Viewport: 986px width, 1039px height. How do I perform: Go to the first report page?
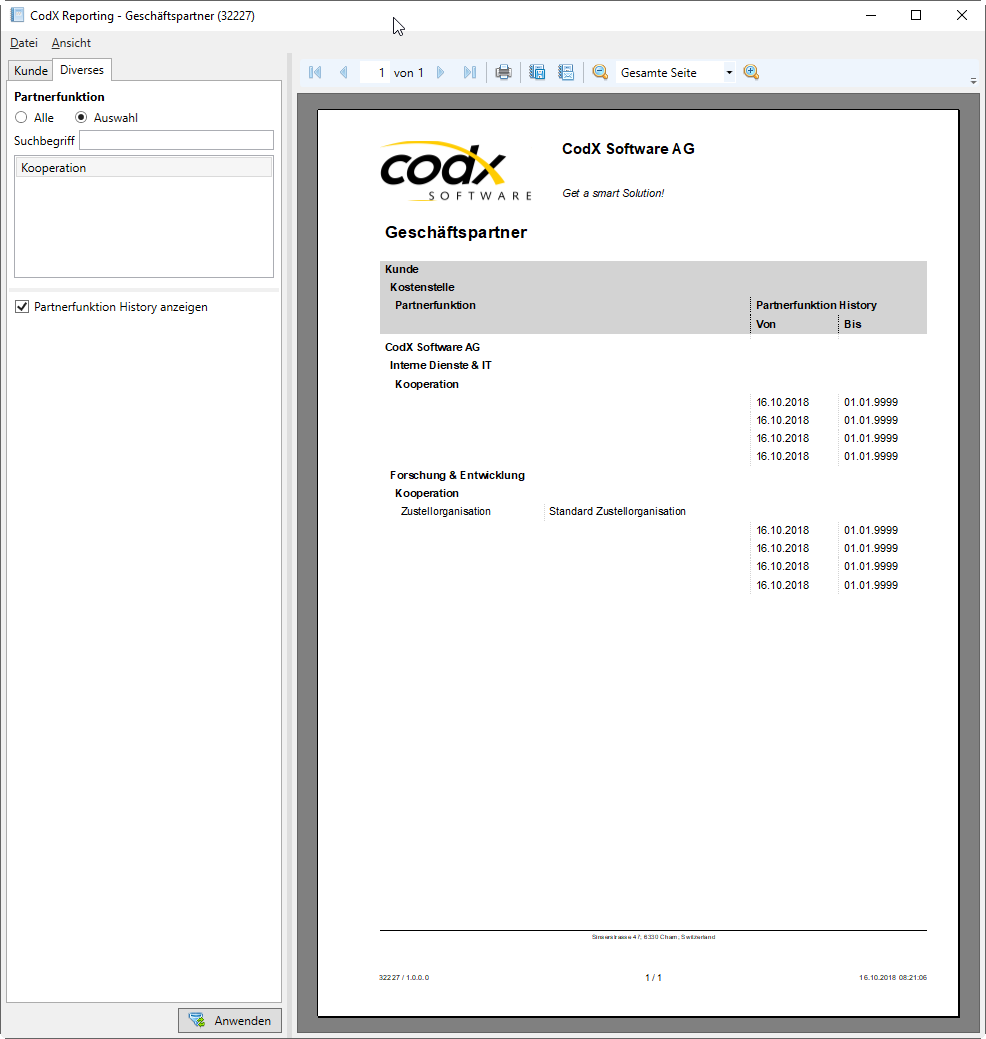click(315, 72)
